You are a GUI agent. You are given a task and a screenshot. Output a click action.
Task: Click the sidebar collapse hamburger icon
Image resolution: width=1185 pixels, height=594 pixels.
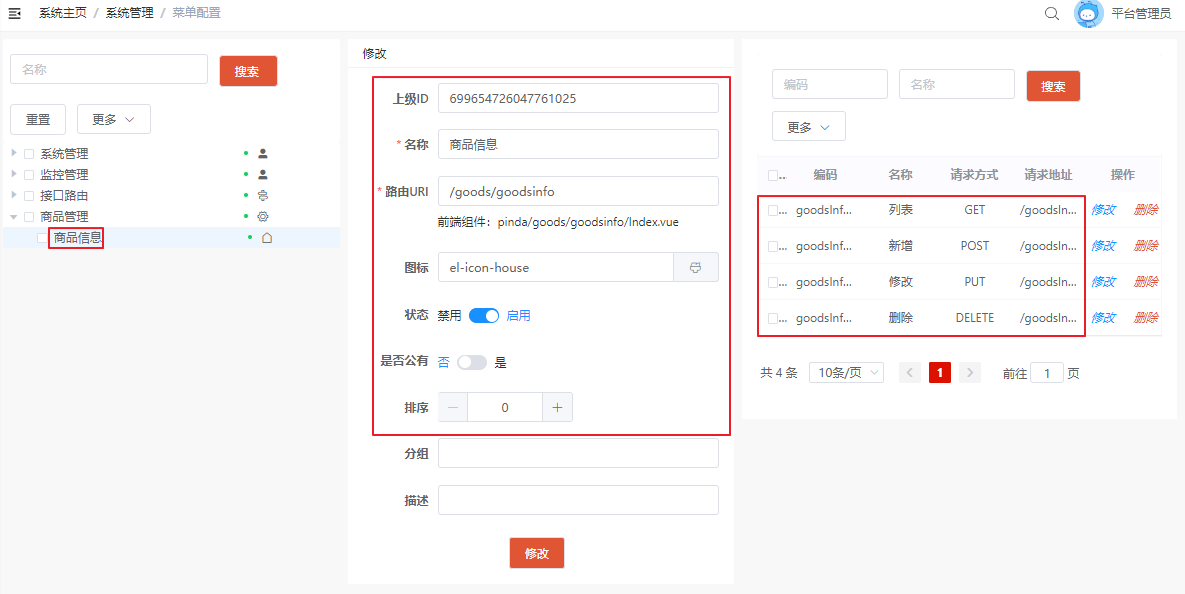click(15, 13)
